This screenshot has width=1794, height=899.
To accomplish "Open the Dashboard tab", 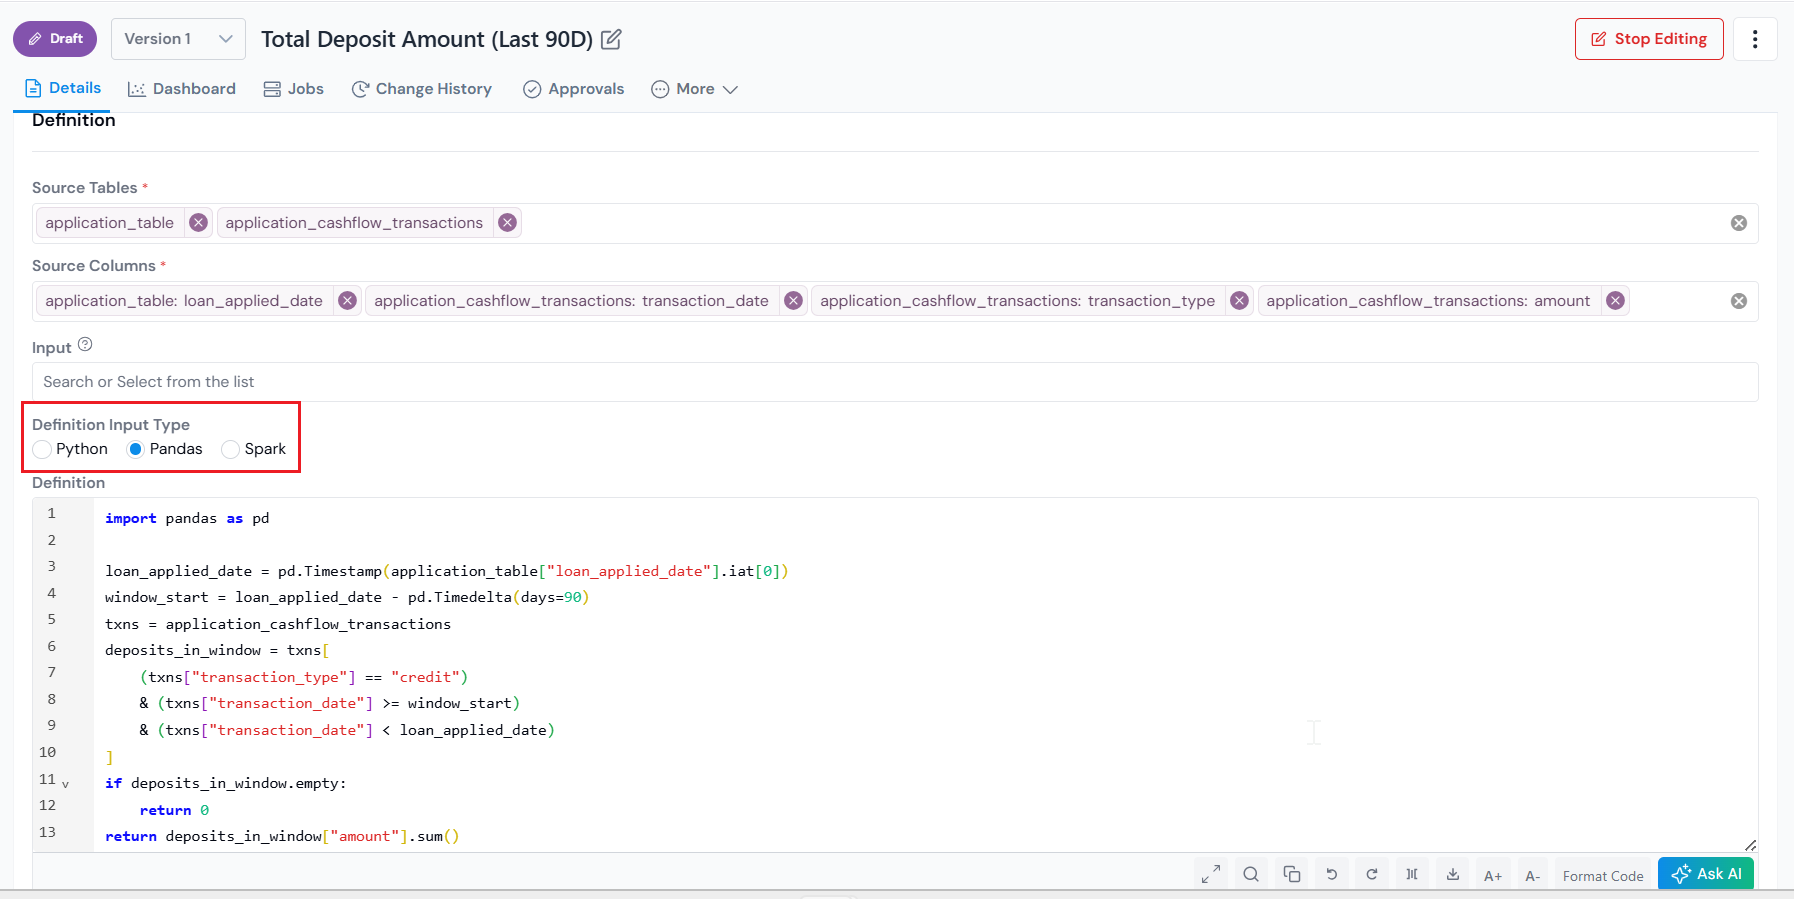I will coord(182,89).
